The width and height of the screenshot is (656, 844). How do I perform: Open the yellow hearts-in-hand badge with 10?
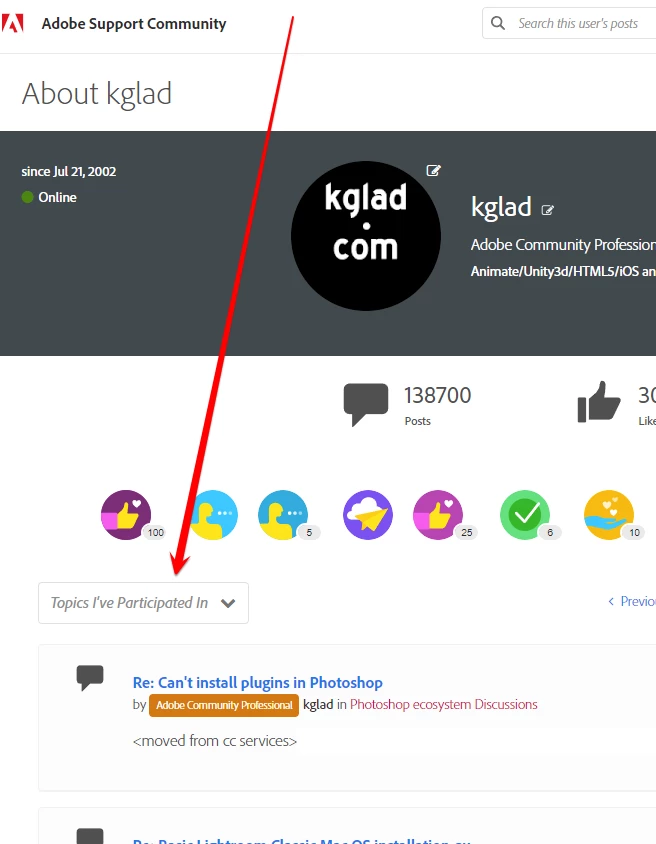(609, 515)
